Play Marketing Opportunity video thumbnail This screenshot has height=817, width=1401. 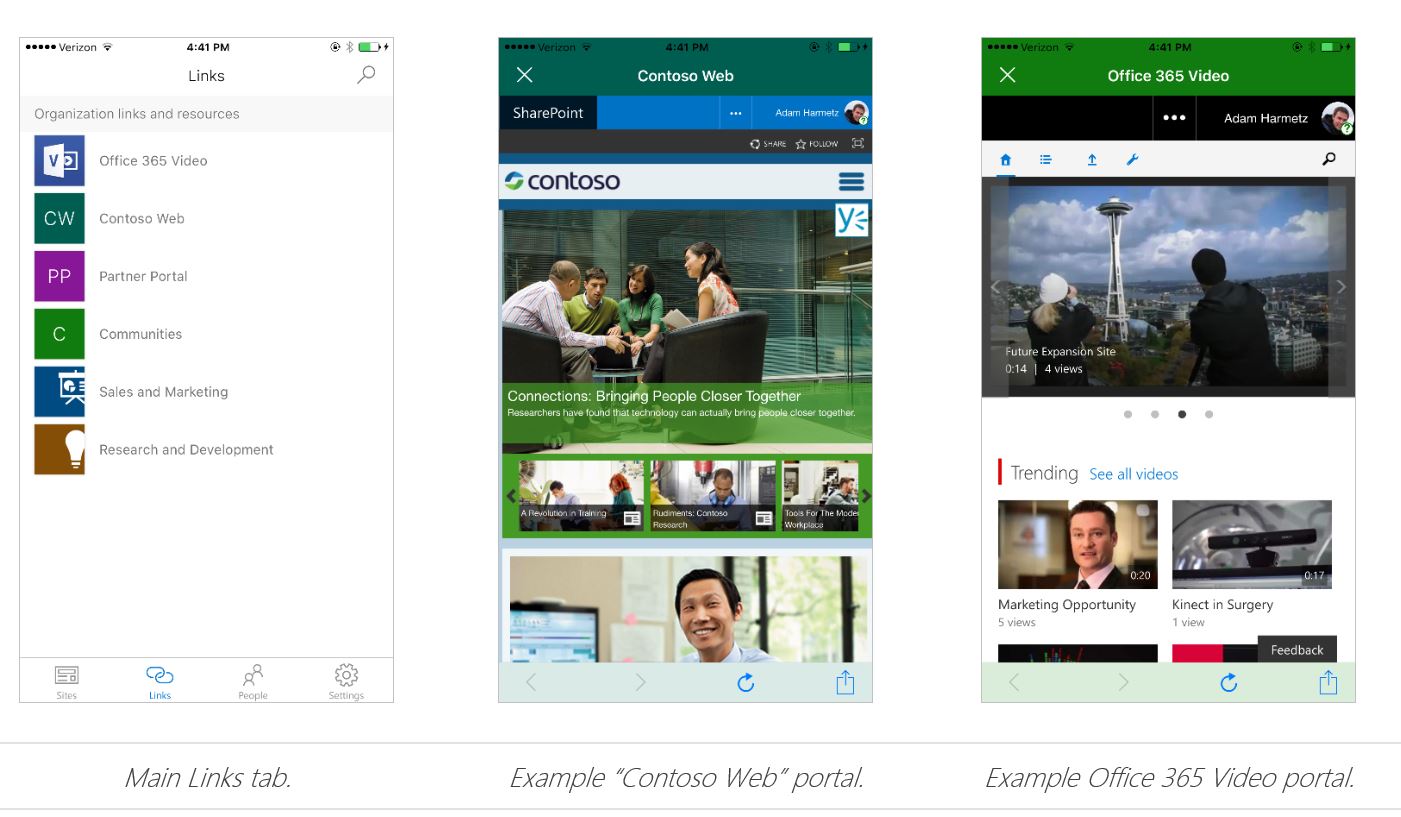[x=1078, y=544]
